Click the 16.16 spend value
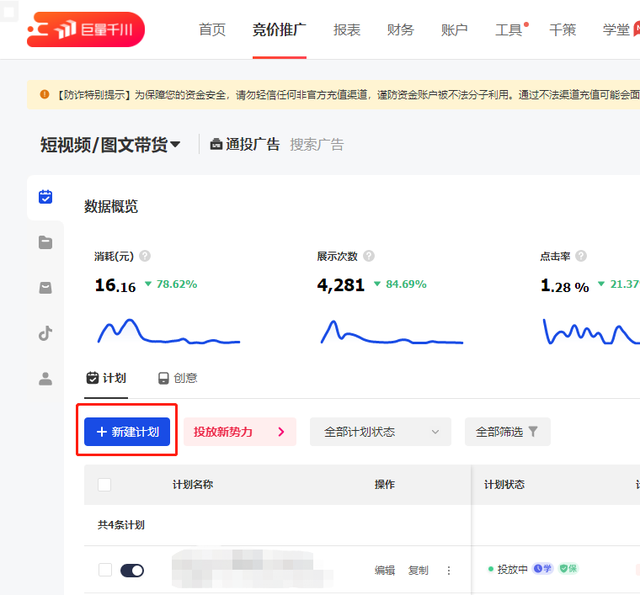 (115, 285)
